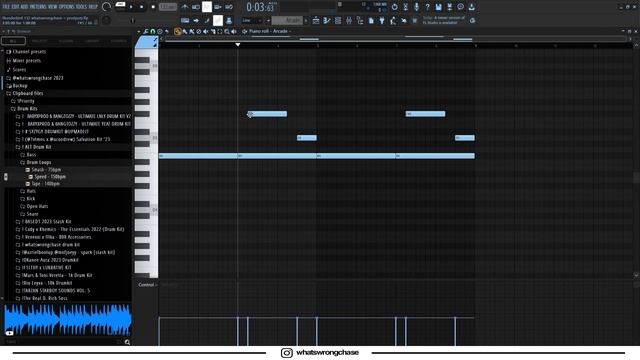The image size is (640, 360).
Task: Toggle loop recording button
Action: pos(229,7)
